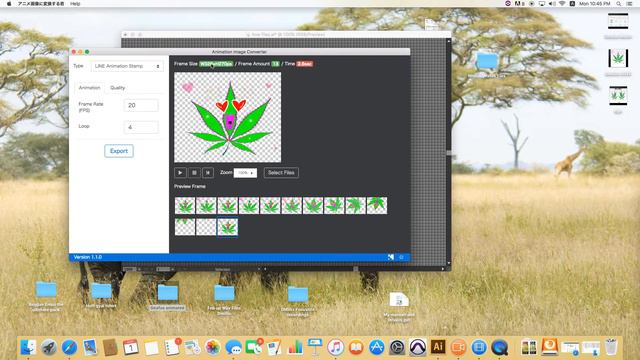Open FaceTime from the Dock

pyautogui.click(x=254, y=347)
